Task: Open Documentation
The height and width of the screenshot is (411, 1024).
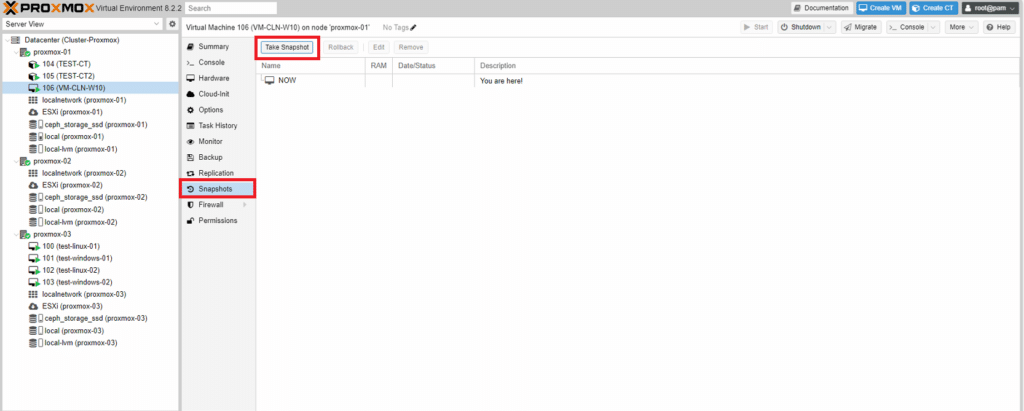Action: (x=822, y=8)
